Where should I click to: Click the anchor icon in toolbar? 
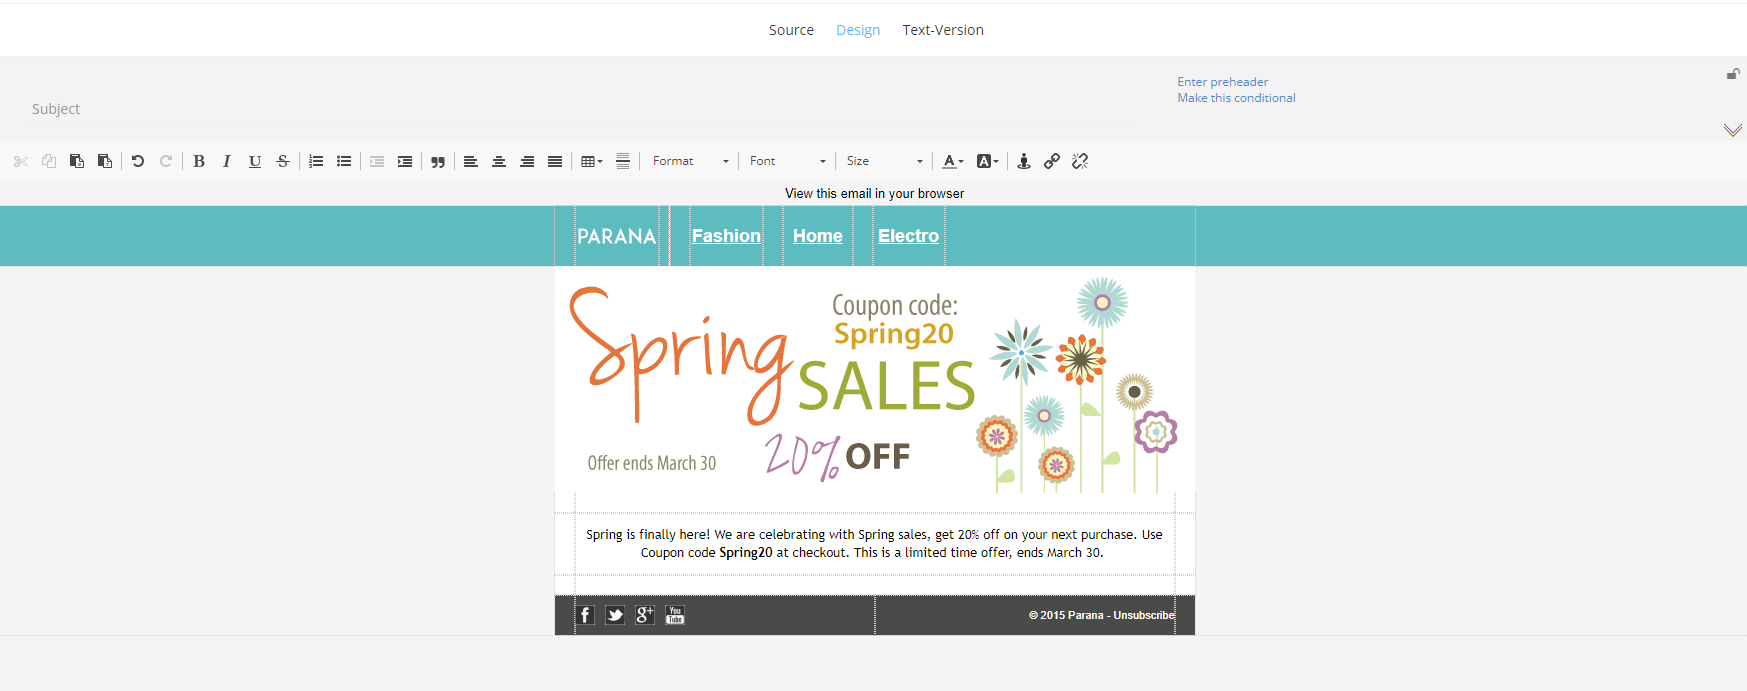(x=1024, y=161)
